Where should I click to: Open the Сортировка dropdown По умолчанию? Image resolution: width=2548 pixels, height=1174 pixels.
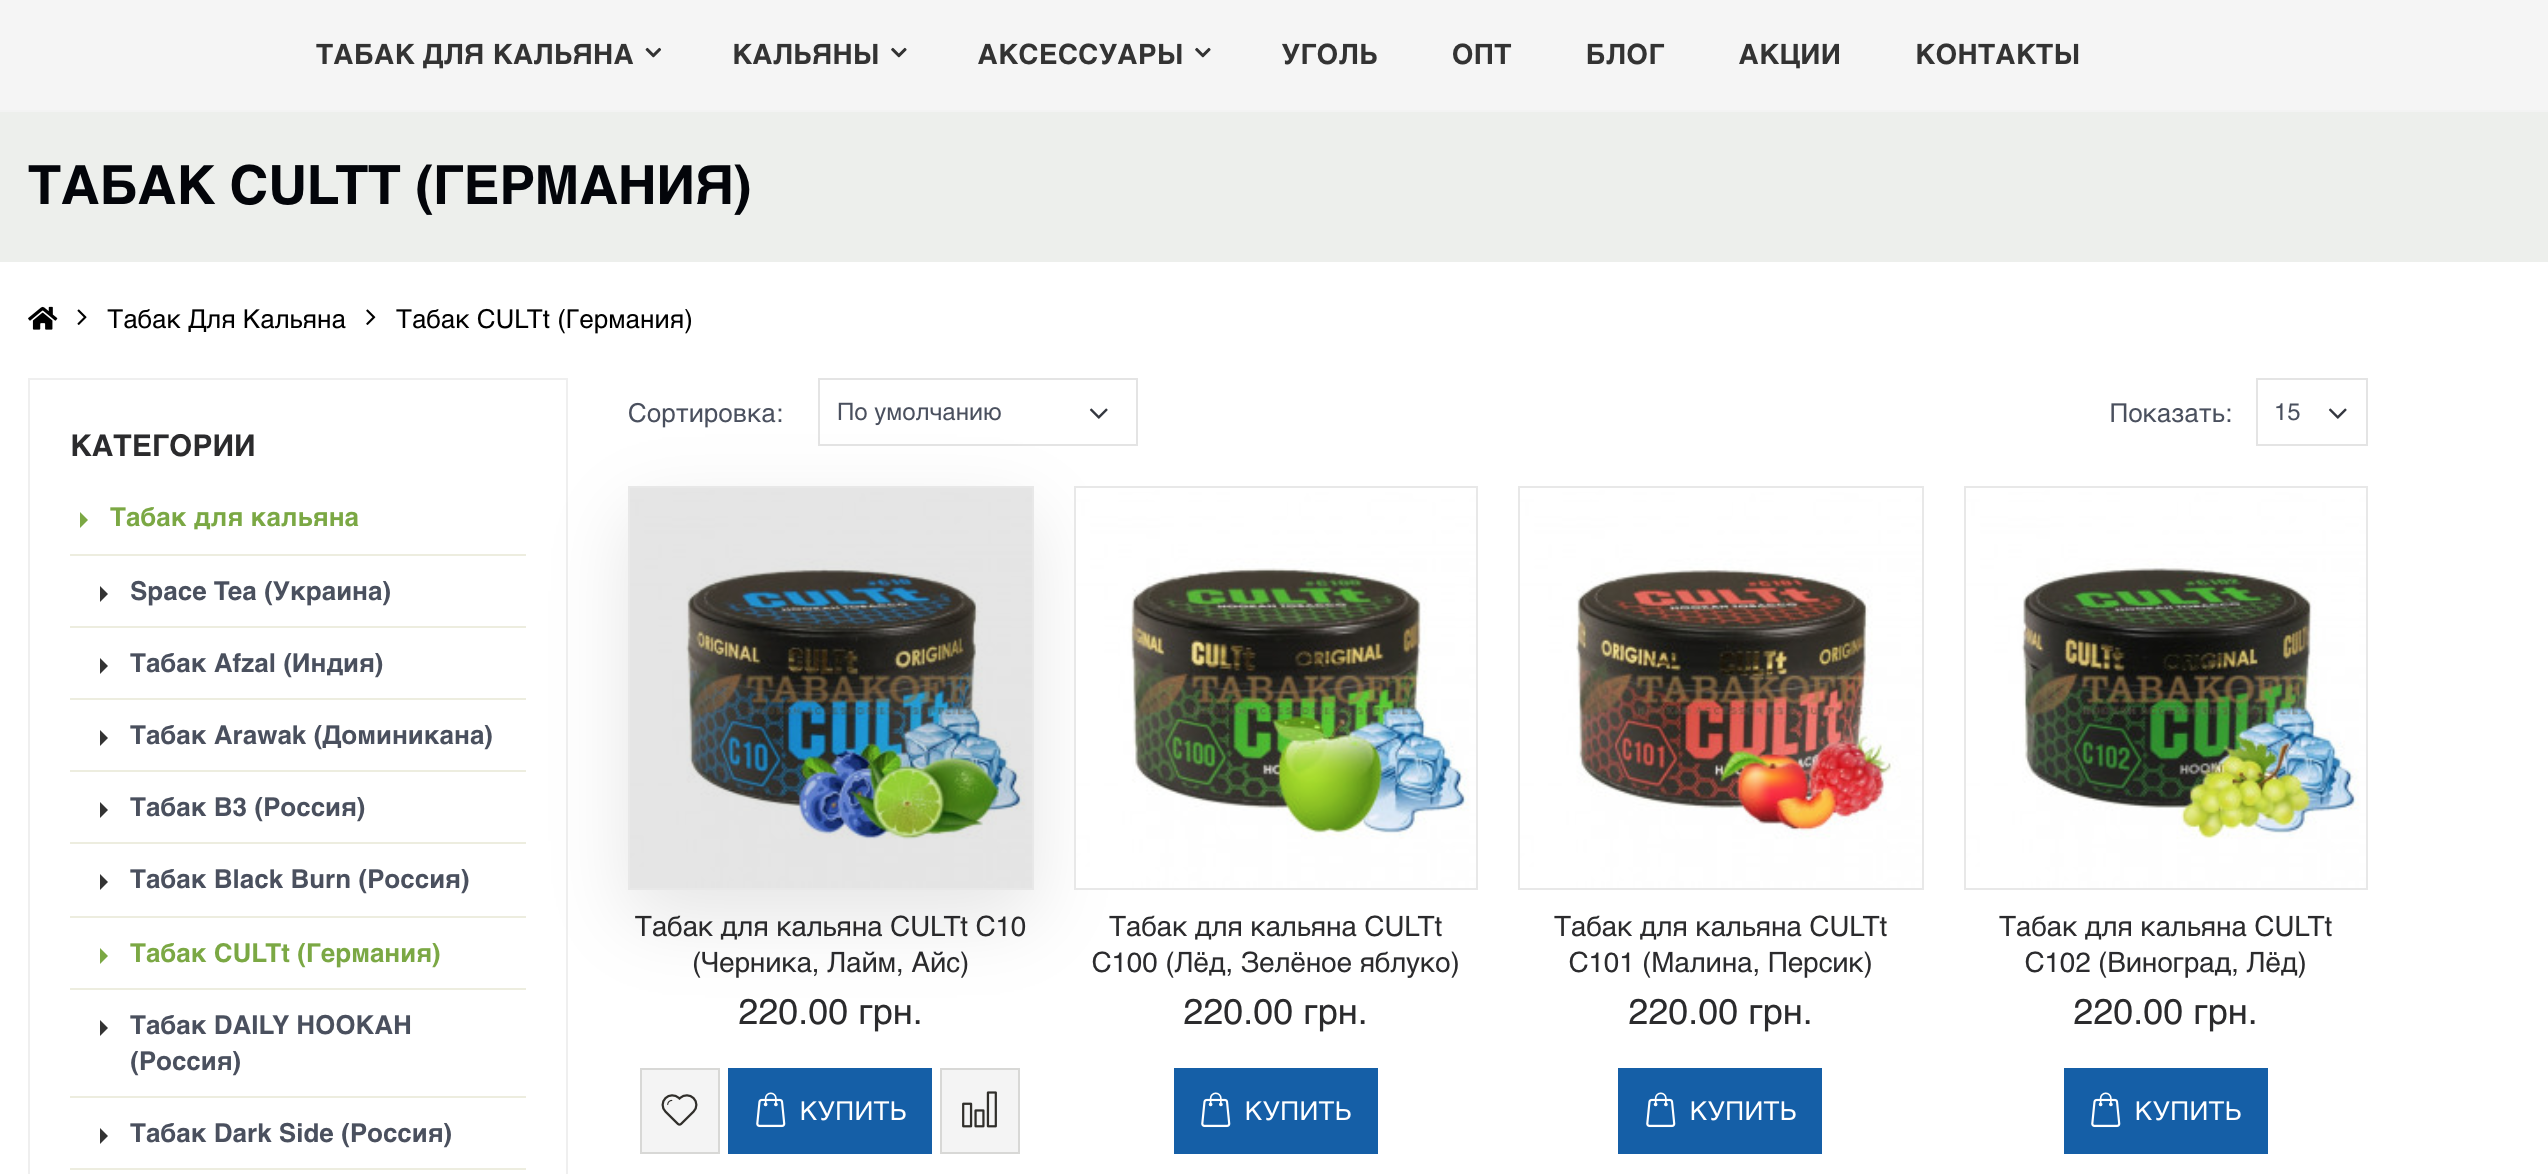pos(977,412)
